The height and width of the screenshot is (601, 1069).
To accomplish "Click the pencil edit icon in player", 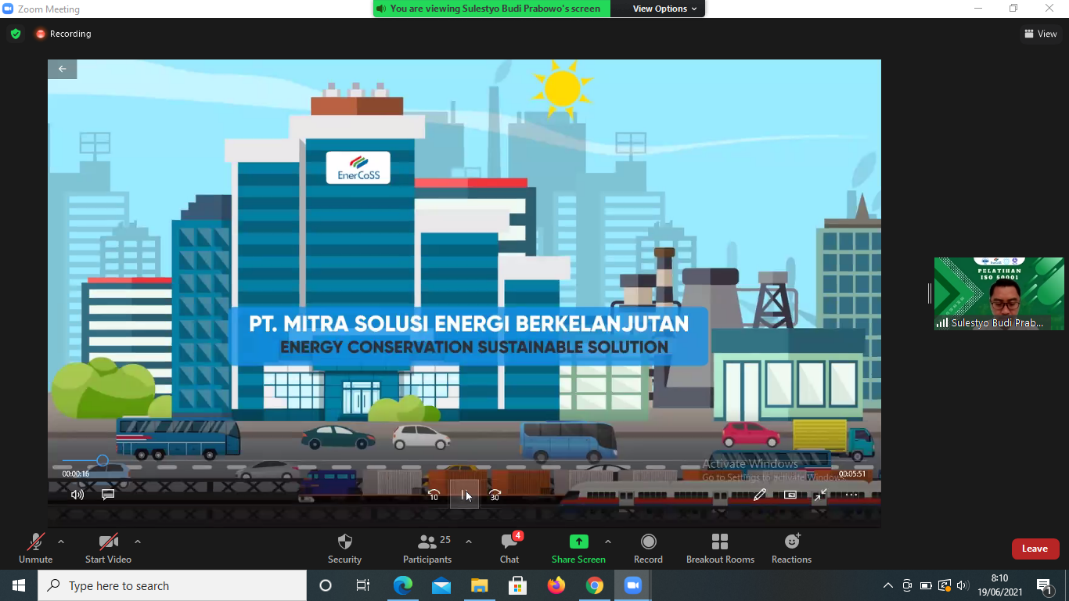I will tap(759, 495).
